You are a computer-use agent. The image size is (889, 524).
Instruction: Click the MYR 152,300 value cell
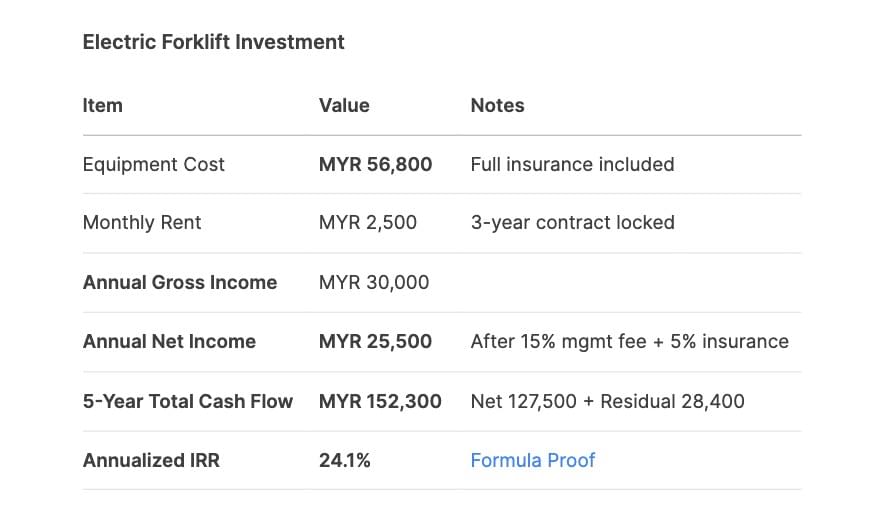380,401
